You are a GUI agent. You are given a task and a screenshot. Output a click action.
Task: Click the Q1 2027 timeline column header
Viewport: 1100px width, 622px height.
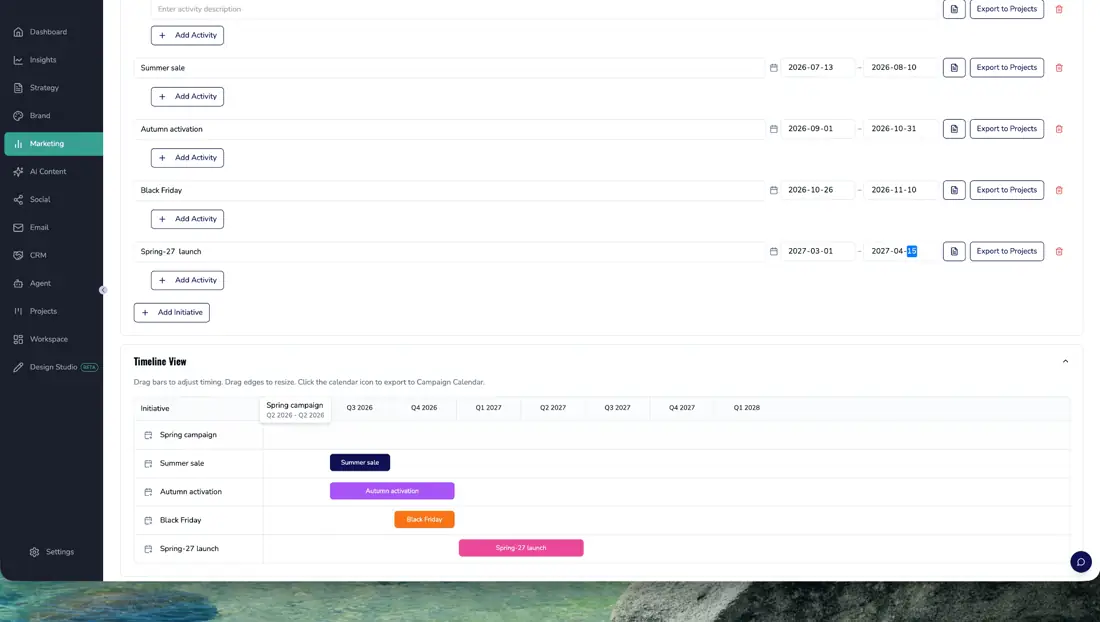coord(488,407)
